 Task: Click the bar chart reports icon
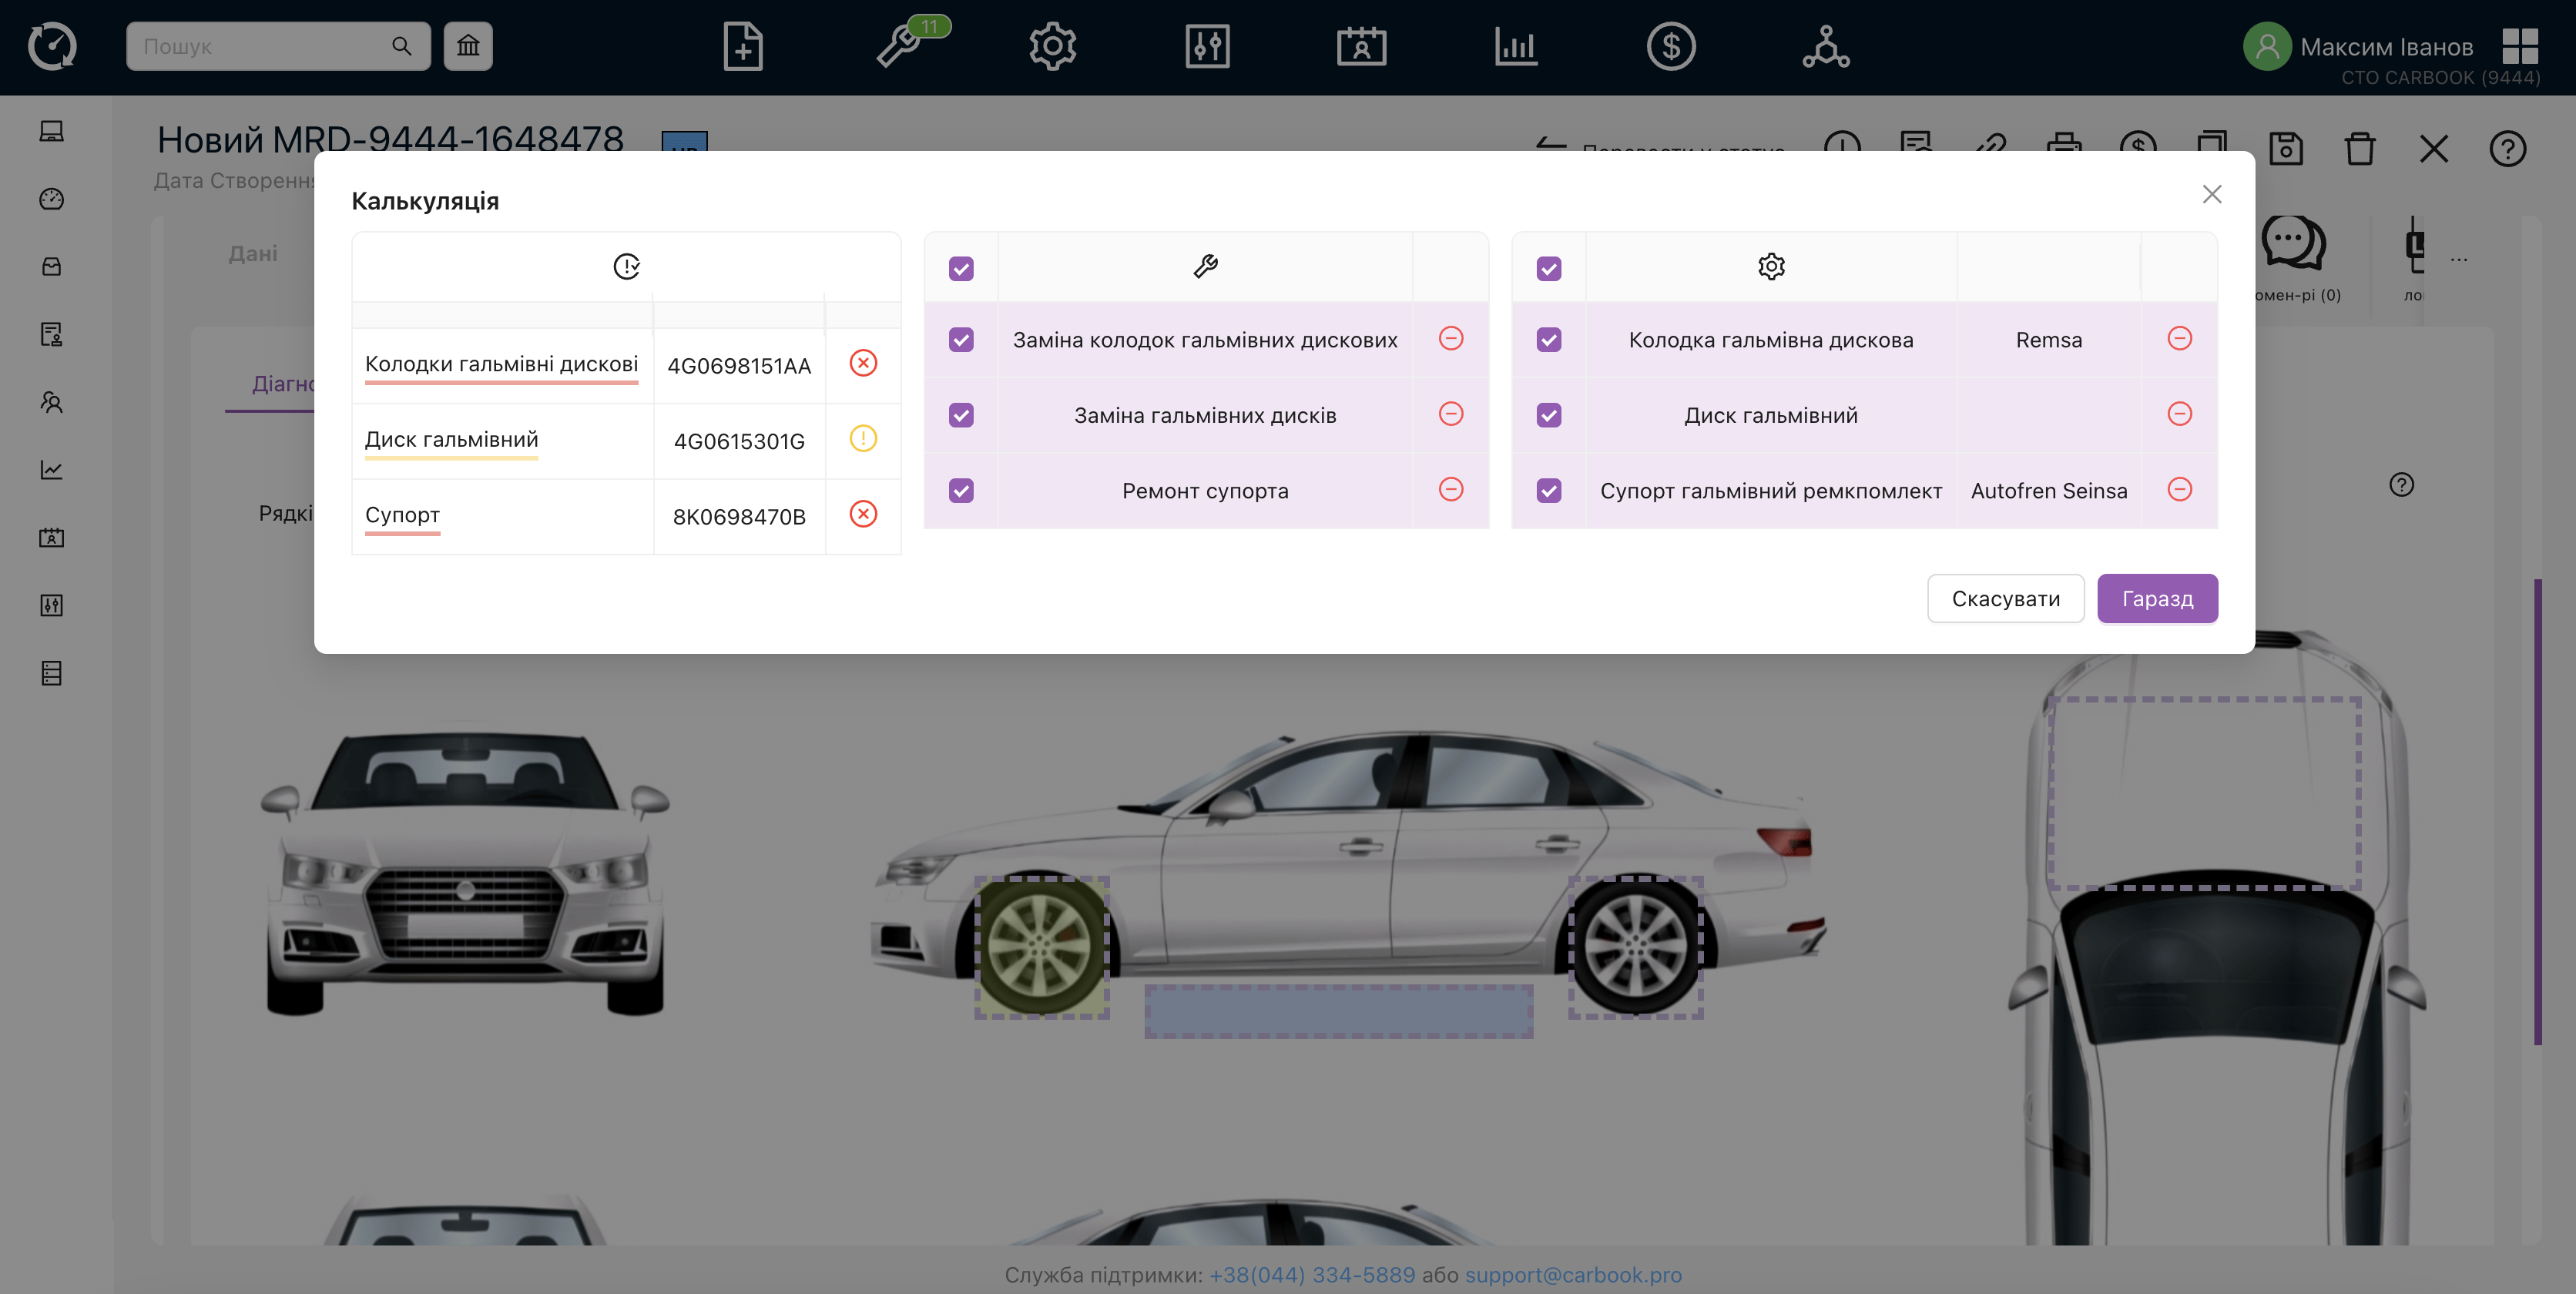pyautogui.click(x=1516, y=46)
